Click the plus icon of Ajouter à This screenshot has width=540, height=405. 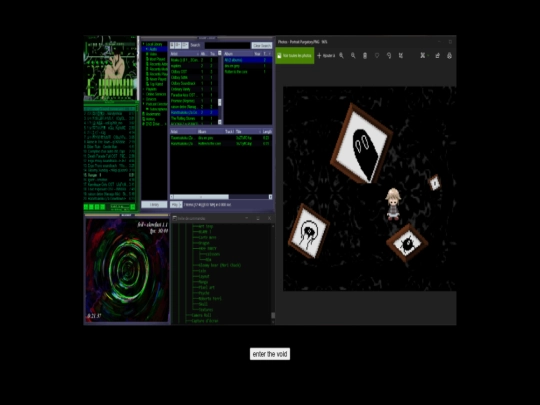pyautogui.click(x=319, y=55)
